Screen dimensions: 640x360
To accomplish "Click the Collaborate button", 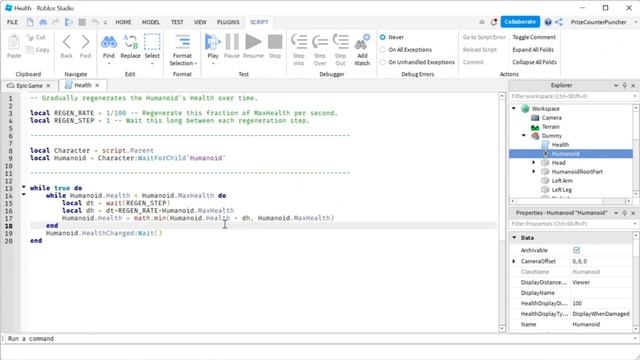I will (x=520, y=22).
